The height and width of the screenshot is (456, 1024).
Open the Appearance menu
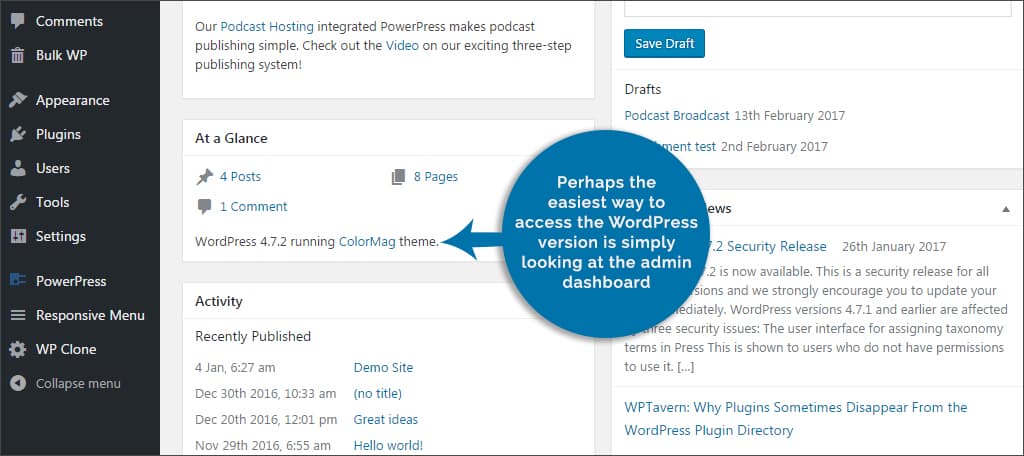click(x=72, y=101)
